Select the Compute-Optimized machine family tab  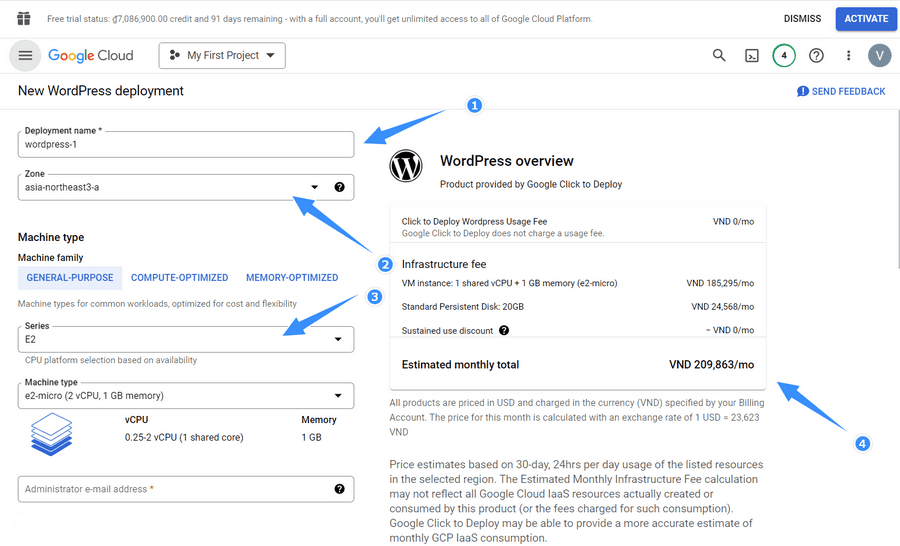tap(180, 278)
